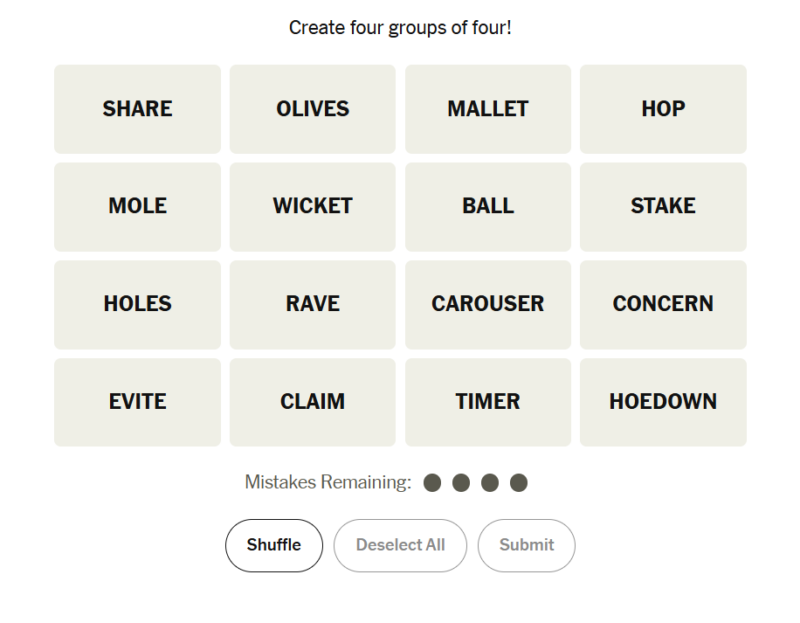Pick the OLIVES tile

[x=312, y=109]
